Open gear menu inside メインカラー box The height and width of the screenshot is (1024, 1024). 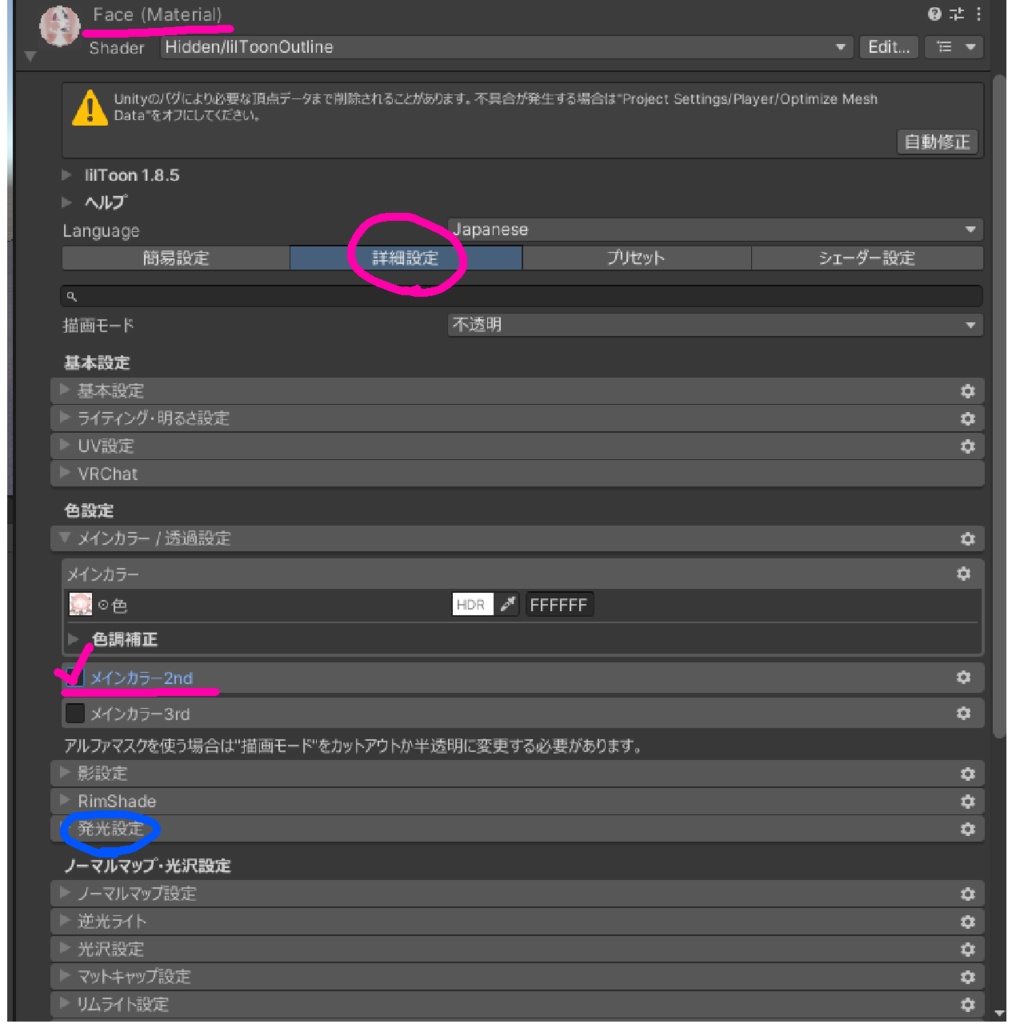point(963,573)
